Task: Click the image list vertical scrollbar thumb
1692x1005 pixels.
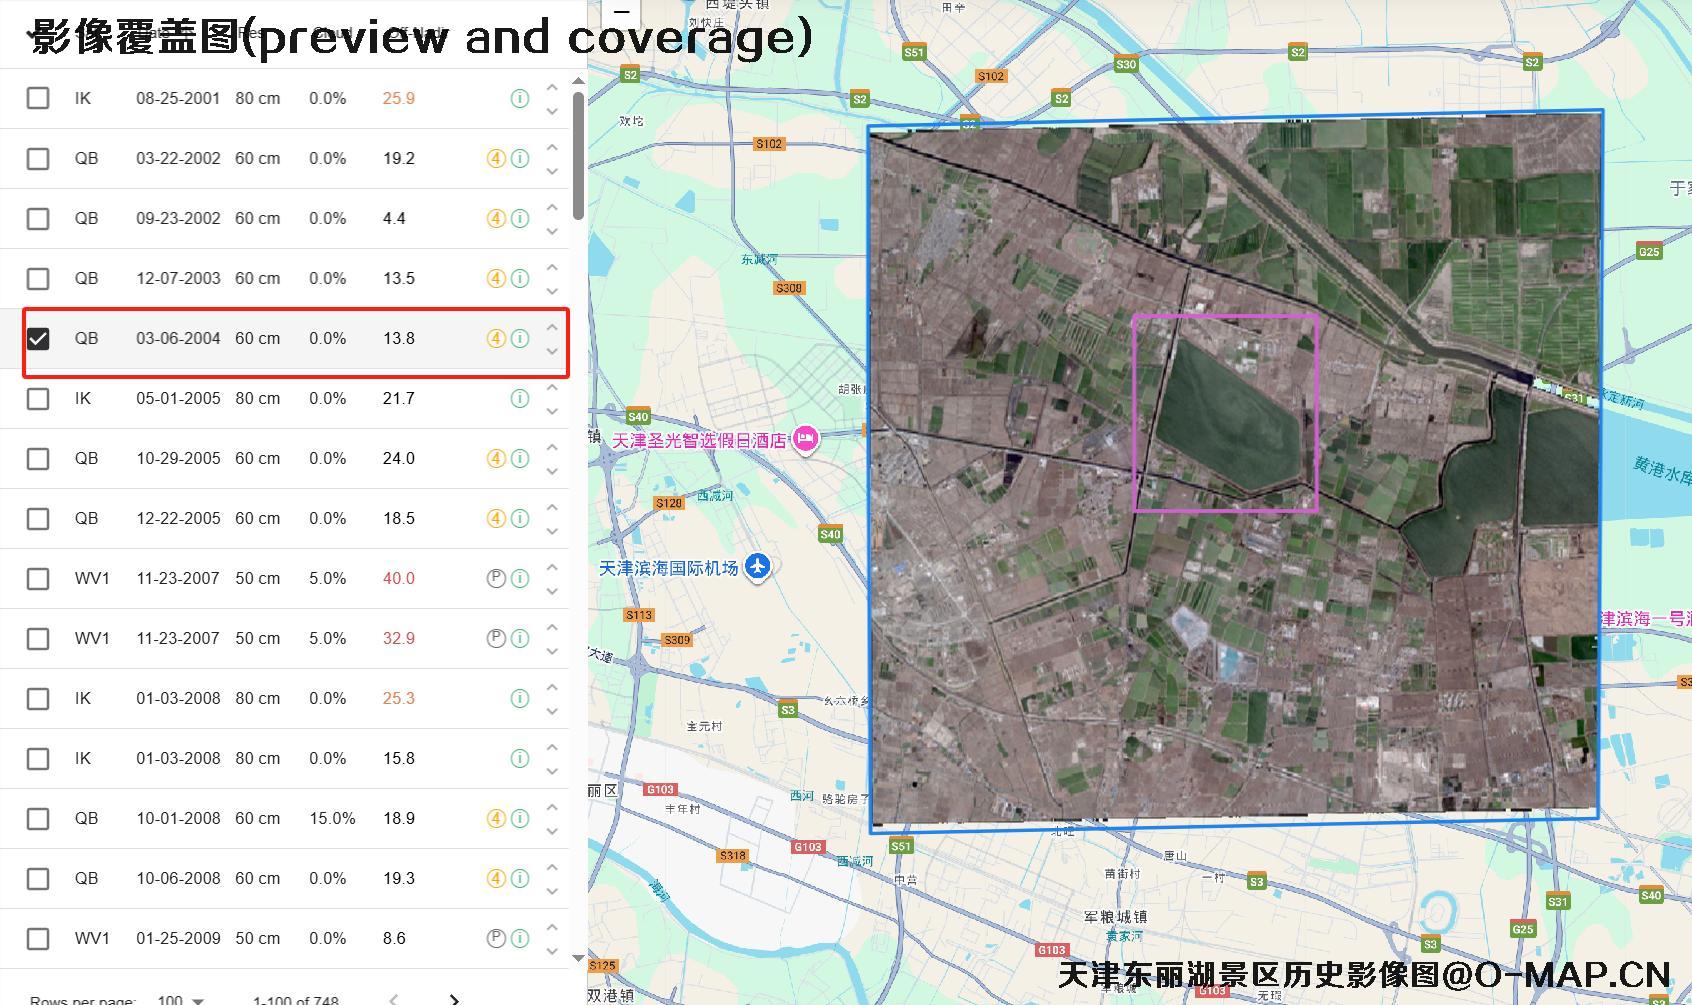Action: (x=578, y=155)
